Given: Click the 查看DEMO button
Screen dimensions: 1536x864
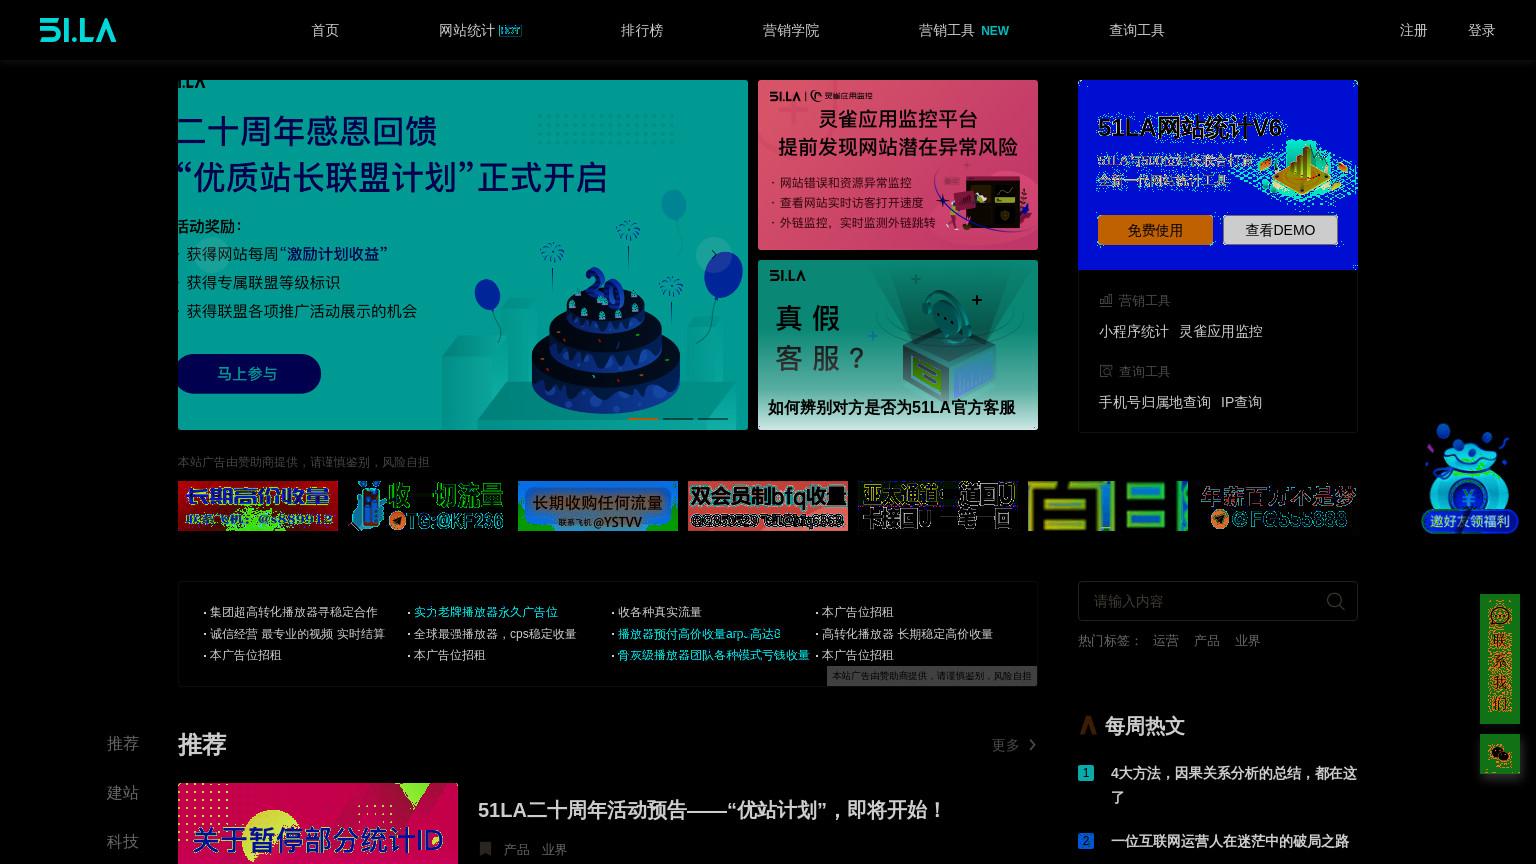Looking at the screenshot, I should (x=1280, y=230).
